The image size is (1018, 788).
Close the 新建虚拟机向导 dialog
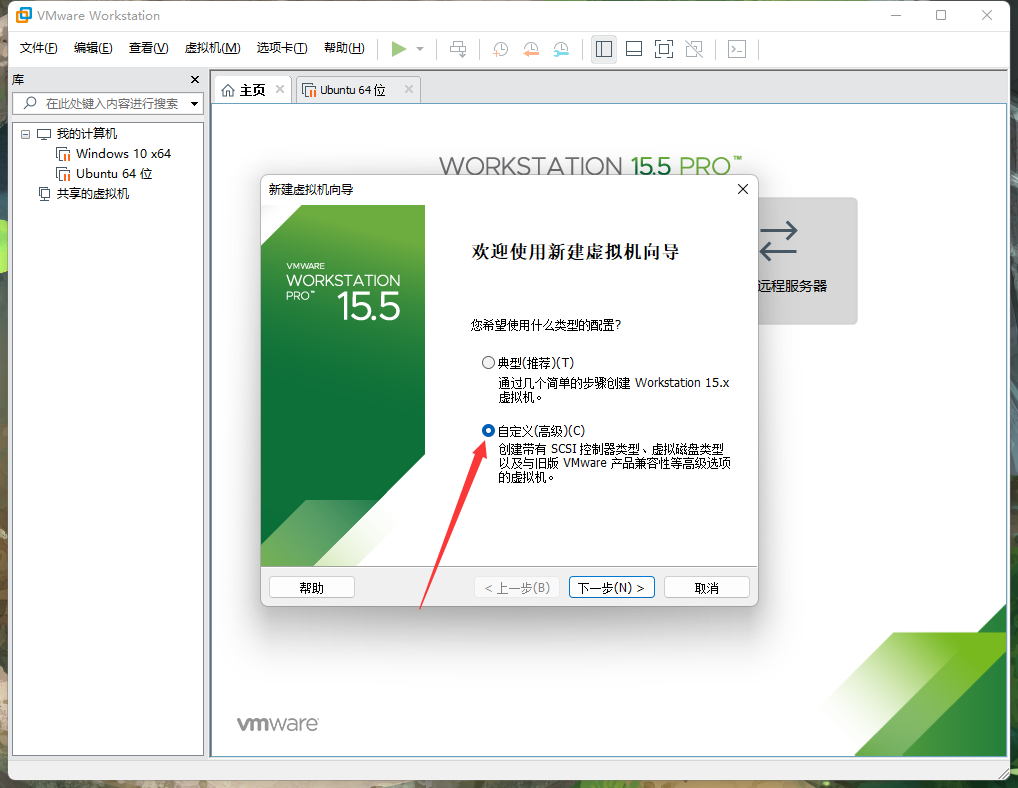click(x=743, y=189)
